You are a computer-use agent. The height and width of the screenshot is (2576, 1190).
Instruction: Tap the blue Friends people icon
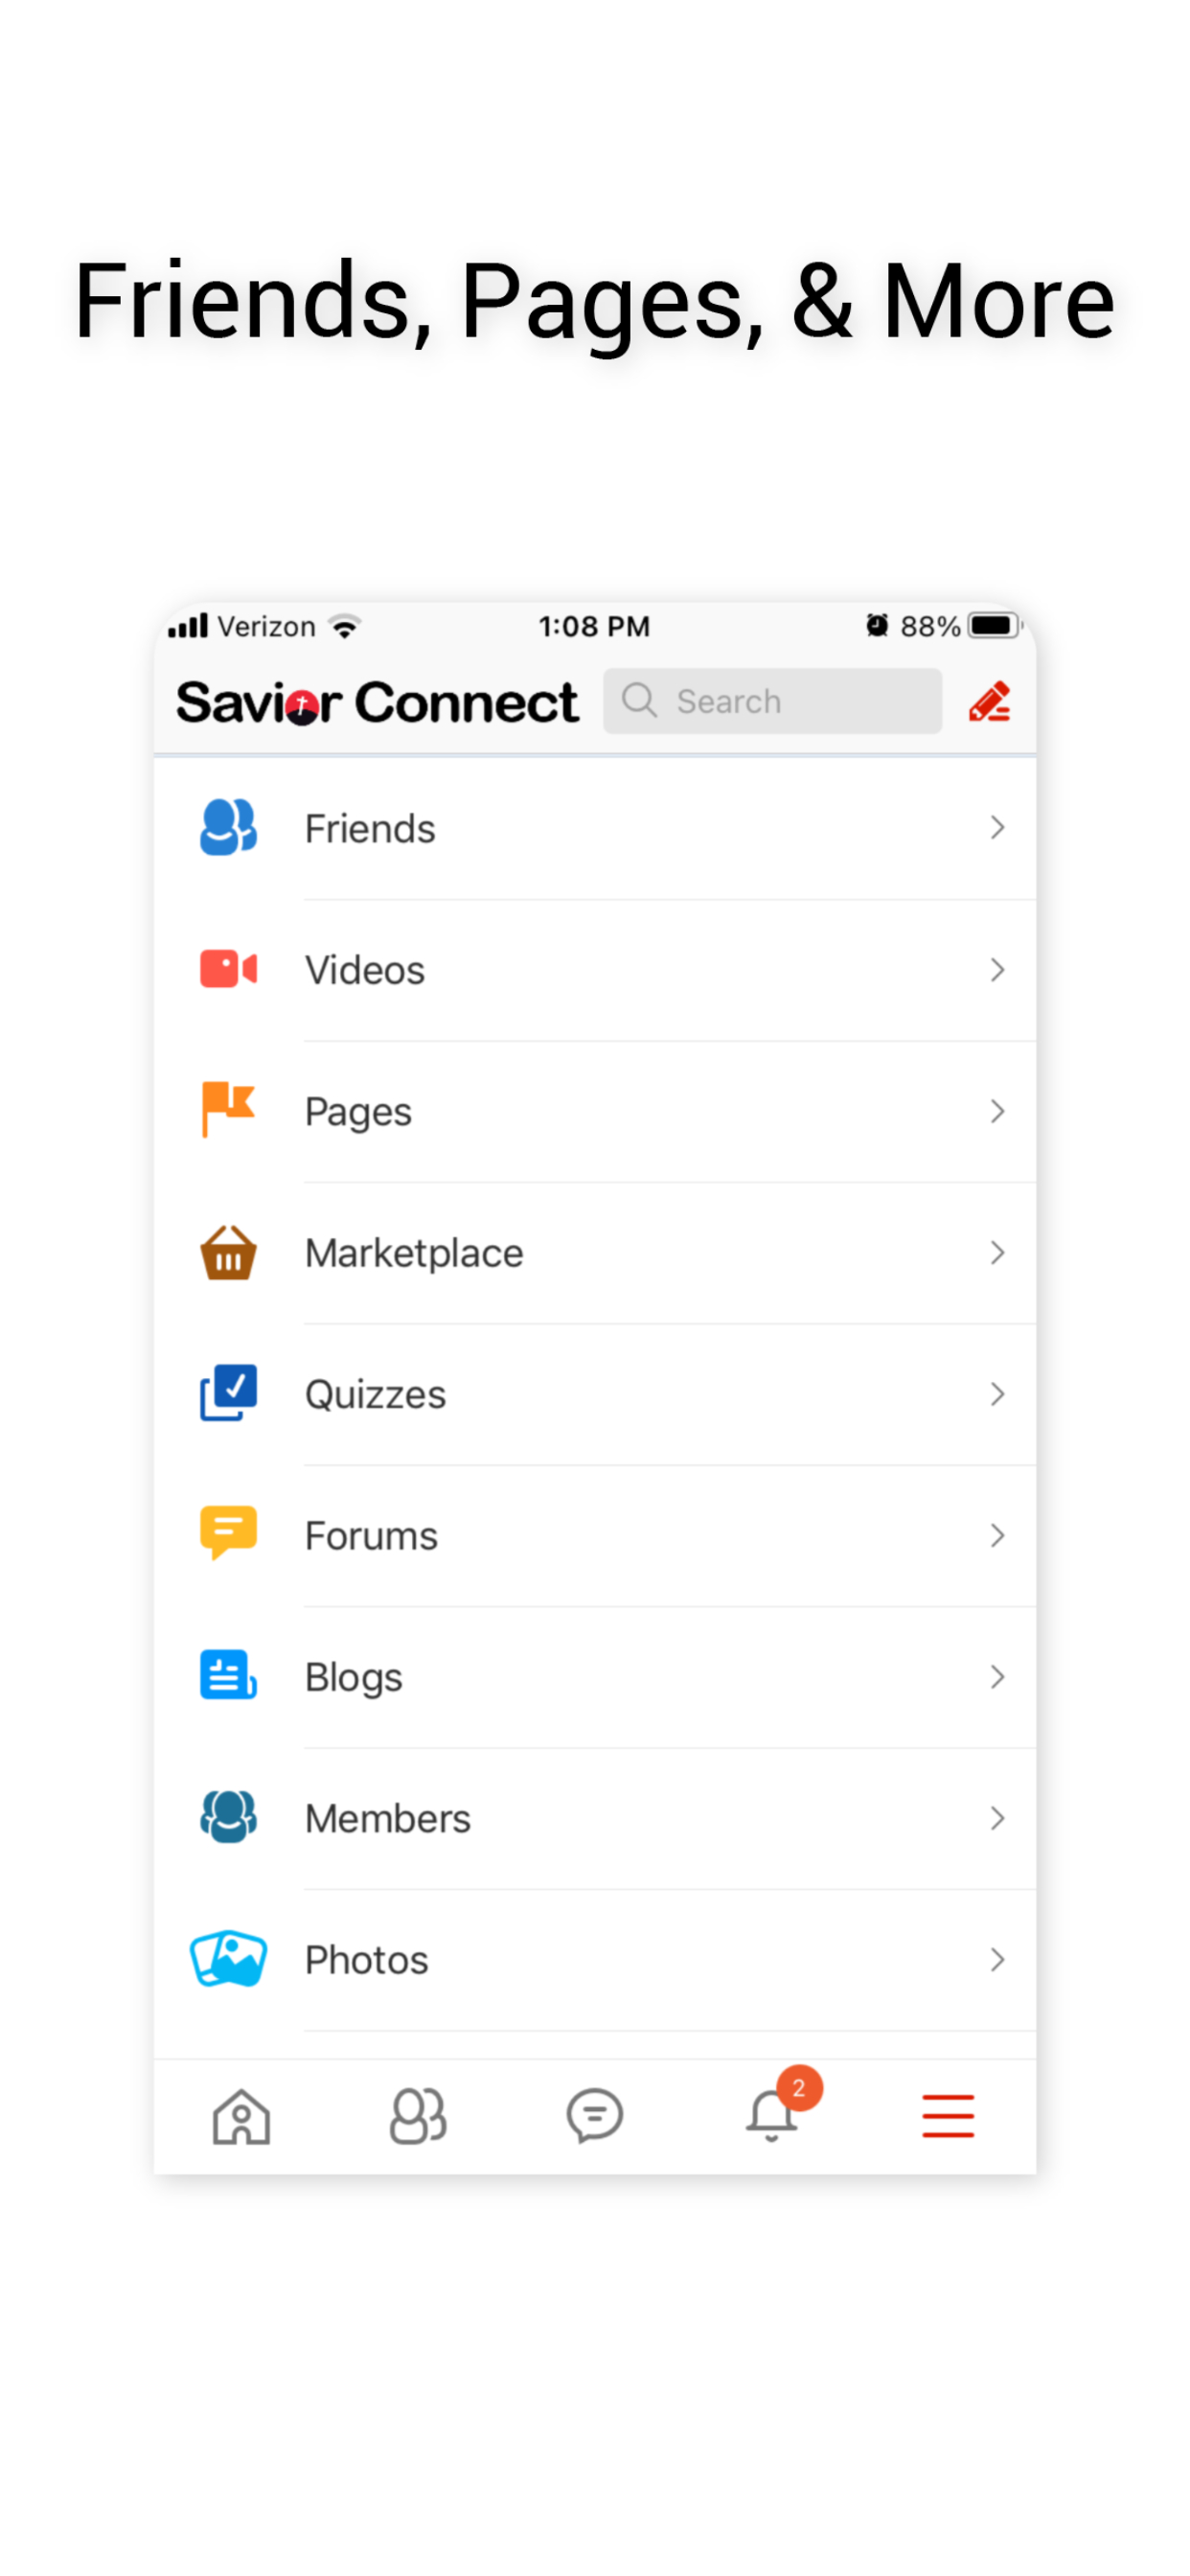[x=228, y=828]
